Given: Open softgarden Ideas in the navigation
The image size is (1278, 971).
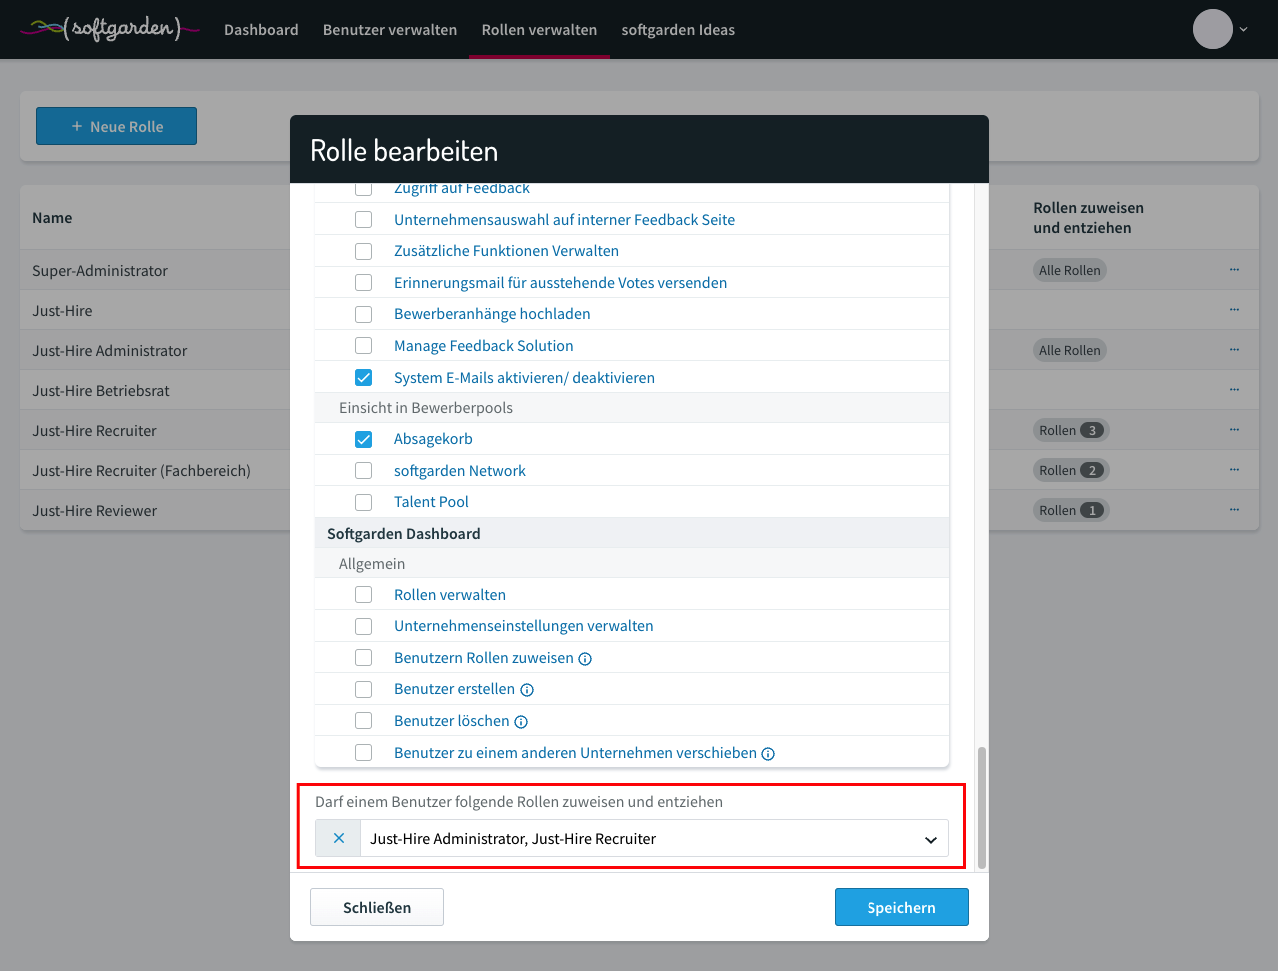Looking at the screenshot, I should click(x=678, y=30).
